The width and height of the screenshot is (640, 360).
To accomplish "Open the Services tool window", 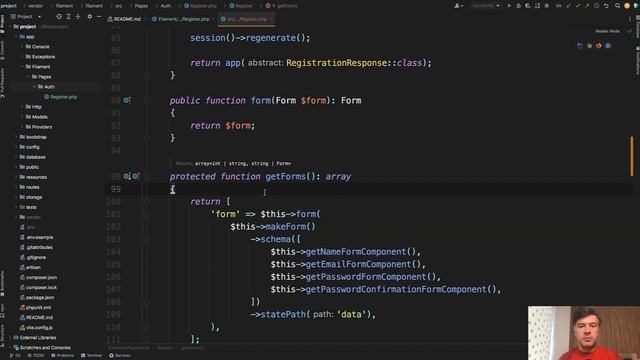I will pyautogui.click(x=120, y=356).
